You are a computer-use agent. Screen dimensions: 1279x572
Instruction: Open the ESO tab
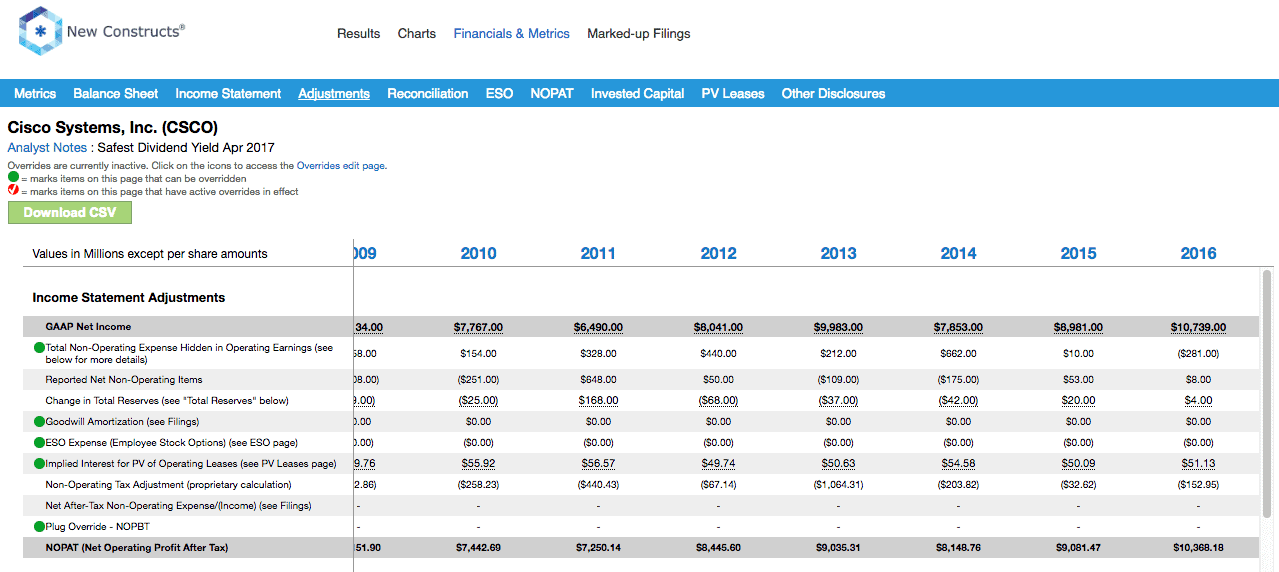point(499,93)
